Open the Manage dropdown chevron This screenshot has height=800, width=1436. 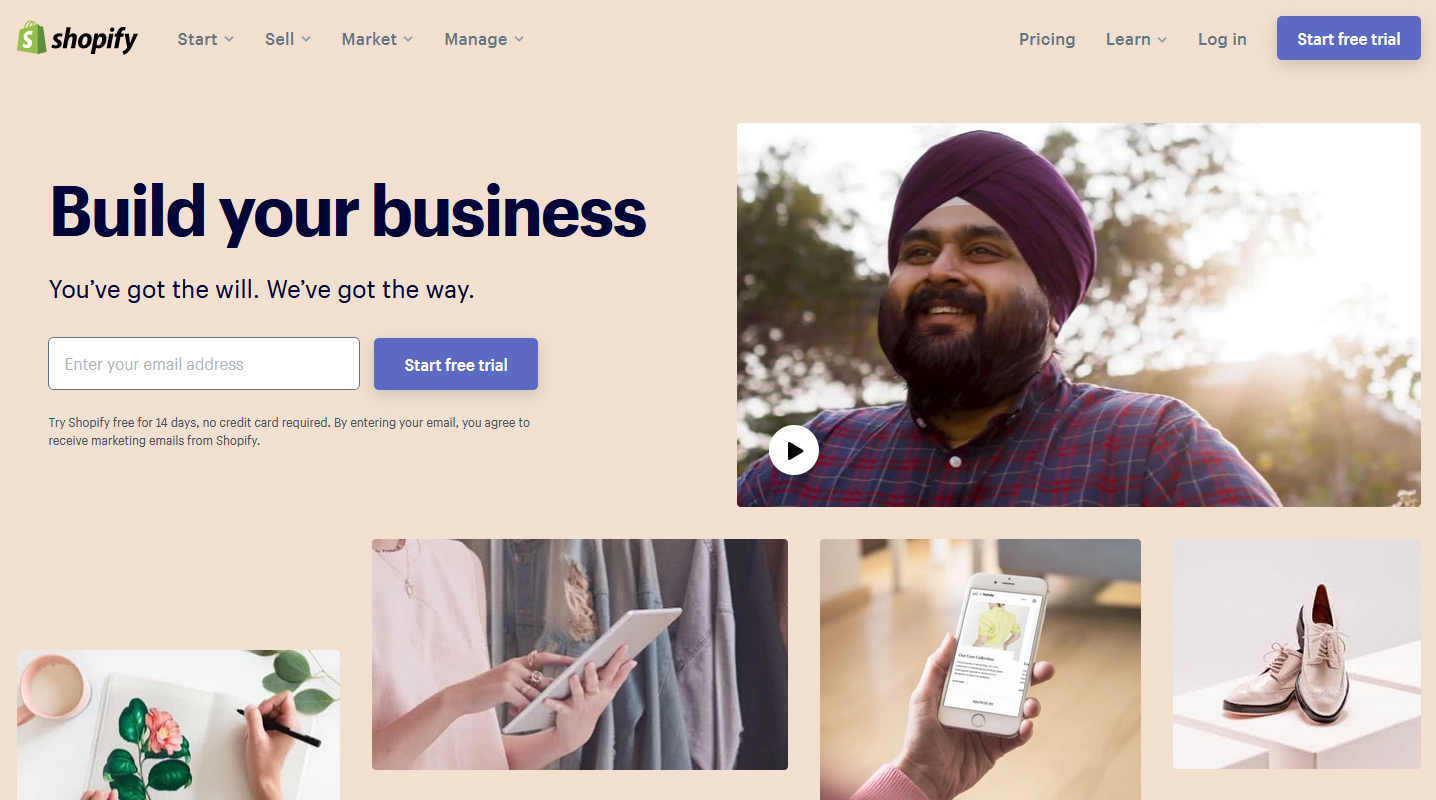[x=518, y=39]
